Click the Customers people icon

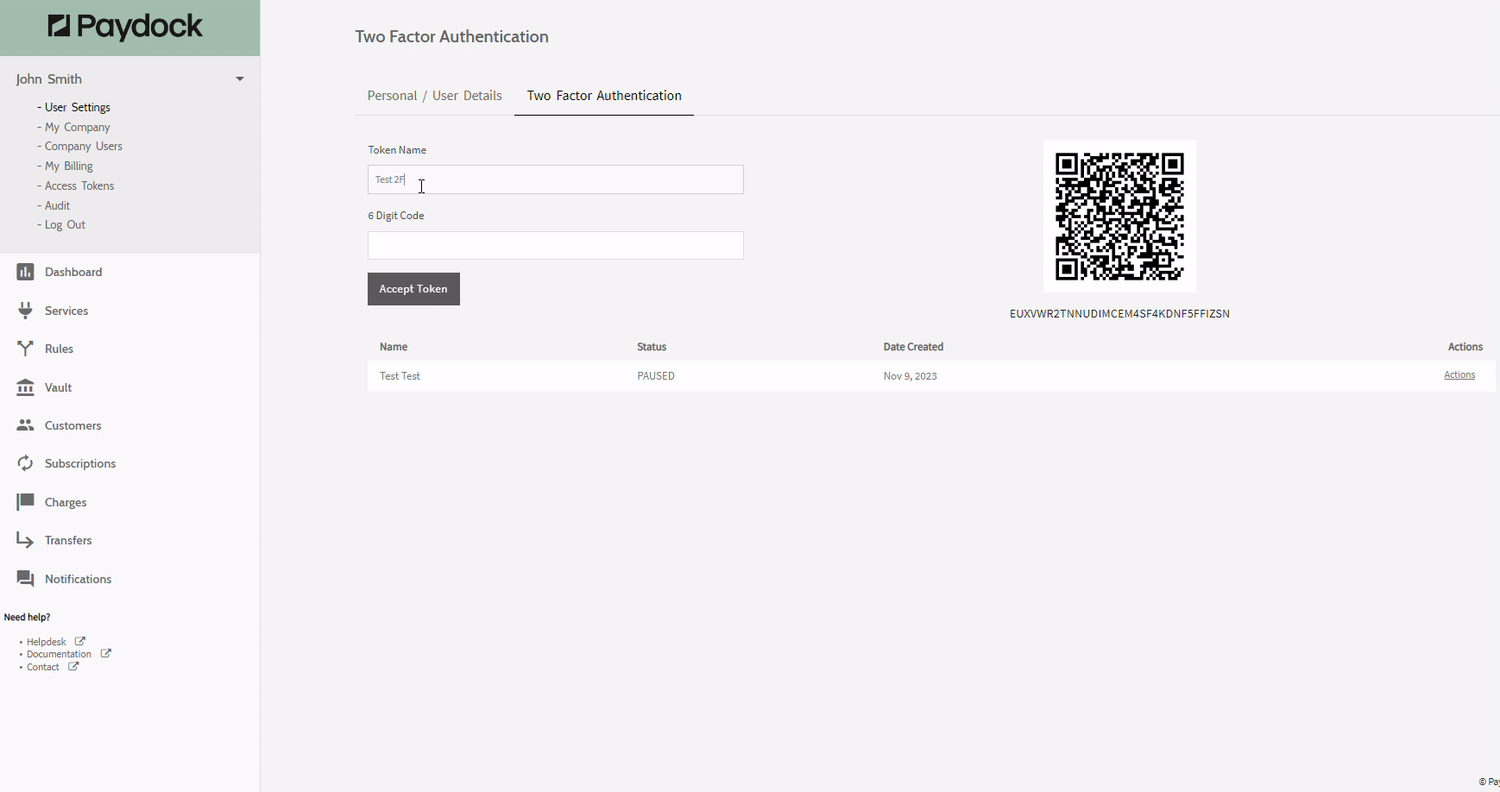coord(25,426)
